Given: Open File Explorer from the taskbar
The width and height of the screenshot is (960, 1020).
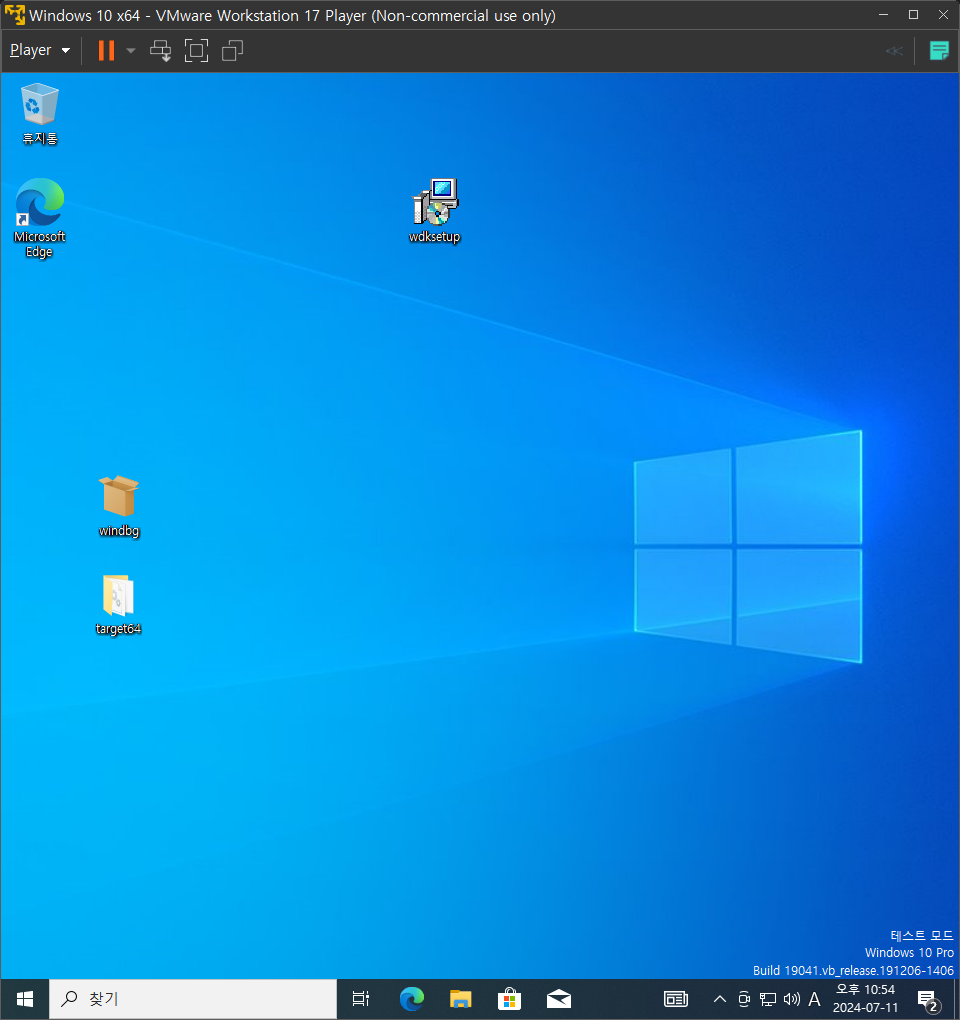Looking at the screenshot, I should (x=460, y=999).
